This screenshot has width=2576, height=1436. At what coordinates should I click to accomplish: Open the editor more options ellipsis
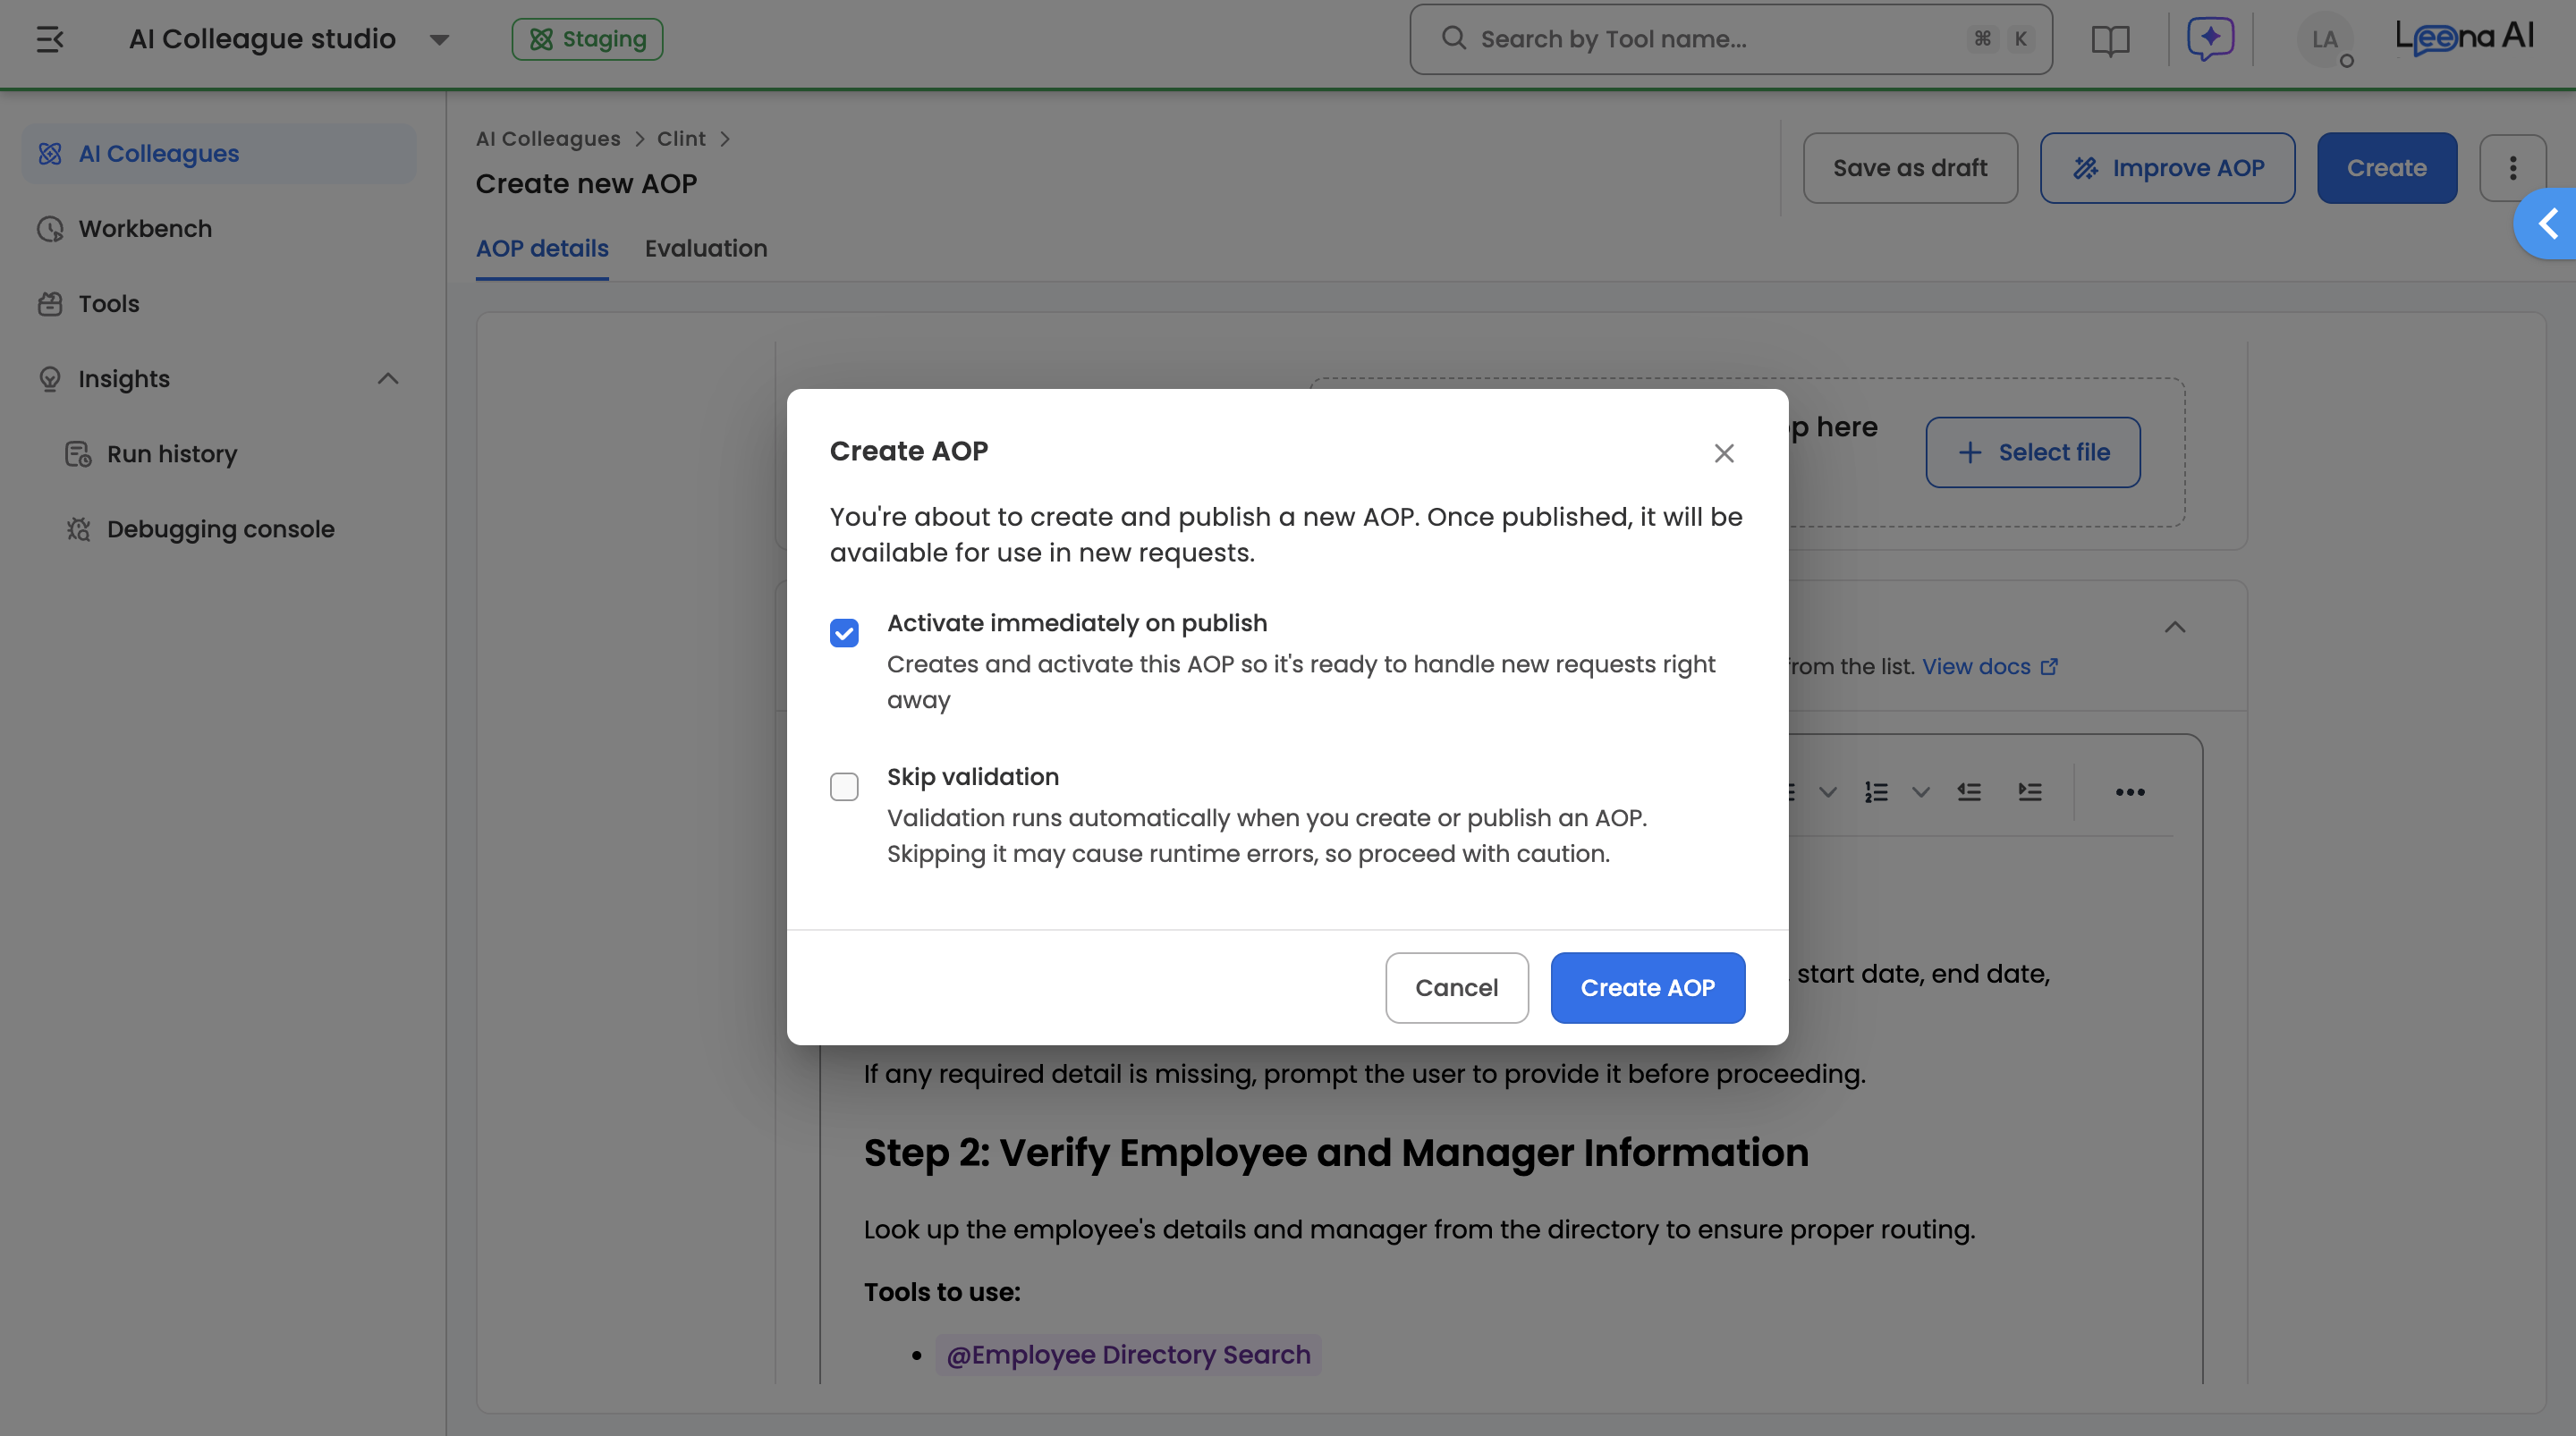tap(2130, 793)
